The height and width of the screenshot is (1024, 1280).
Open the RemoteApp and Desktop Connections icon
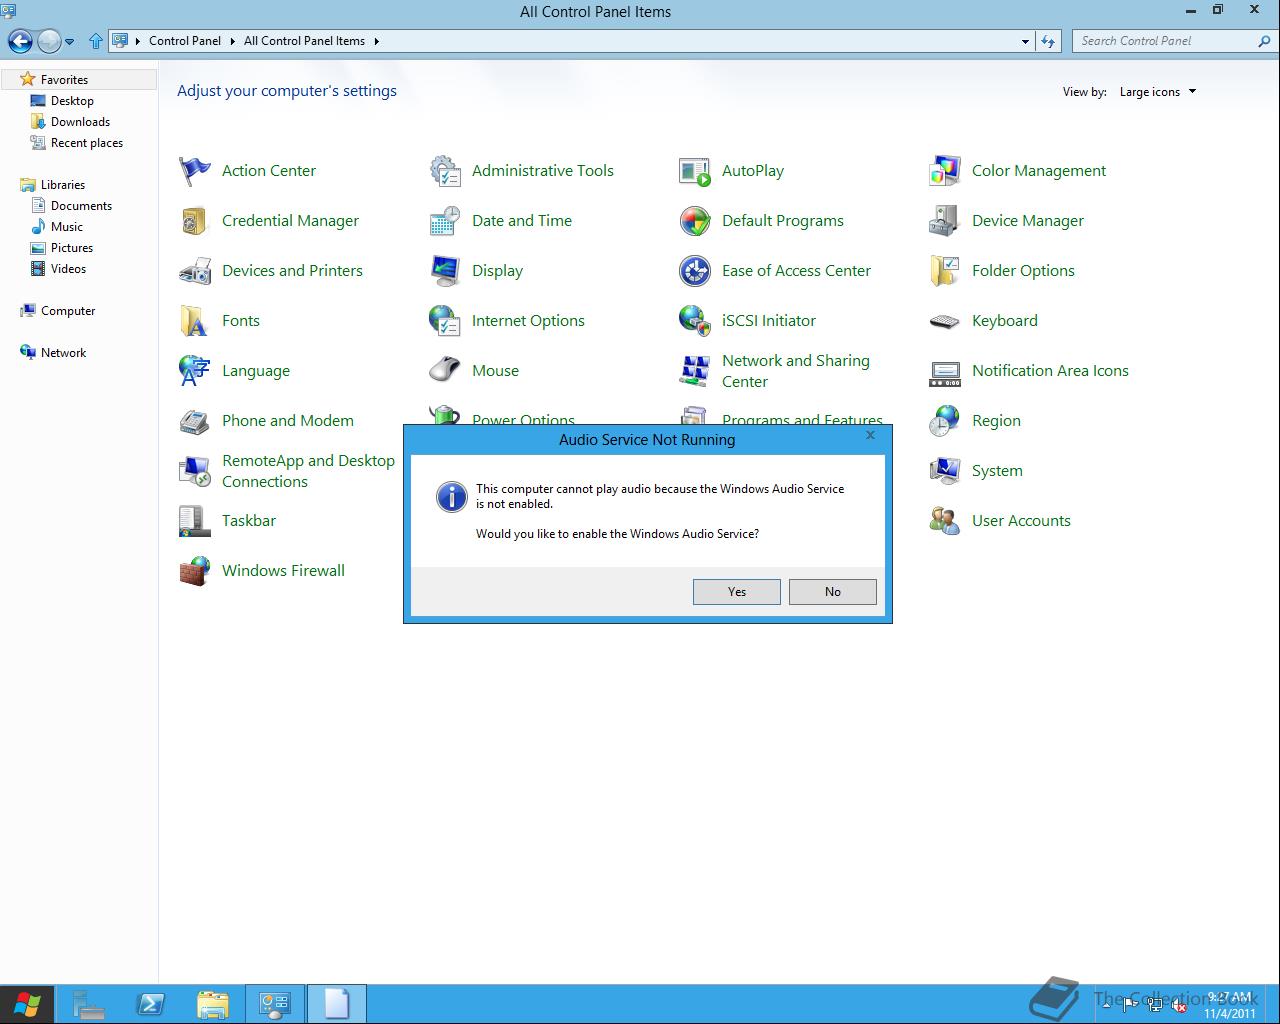[195, 471]
